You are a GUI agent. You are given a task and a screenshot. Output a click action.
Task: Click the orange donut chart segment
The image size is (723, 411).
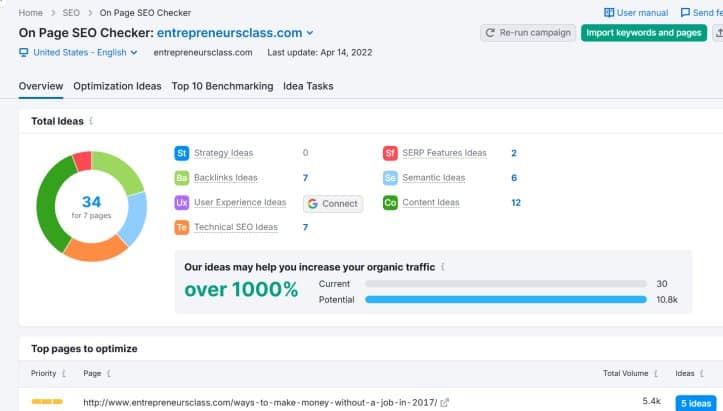[95, 250]
